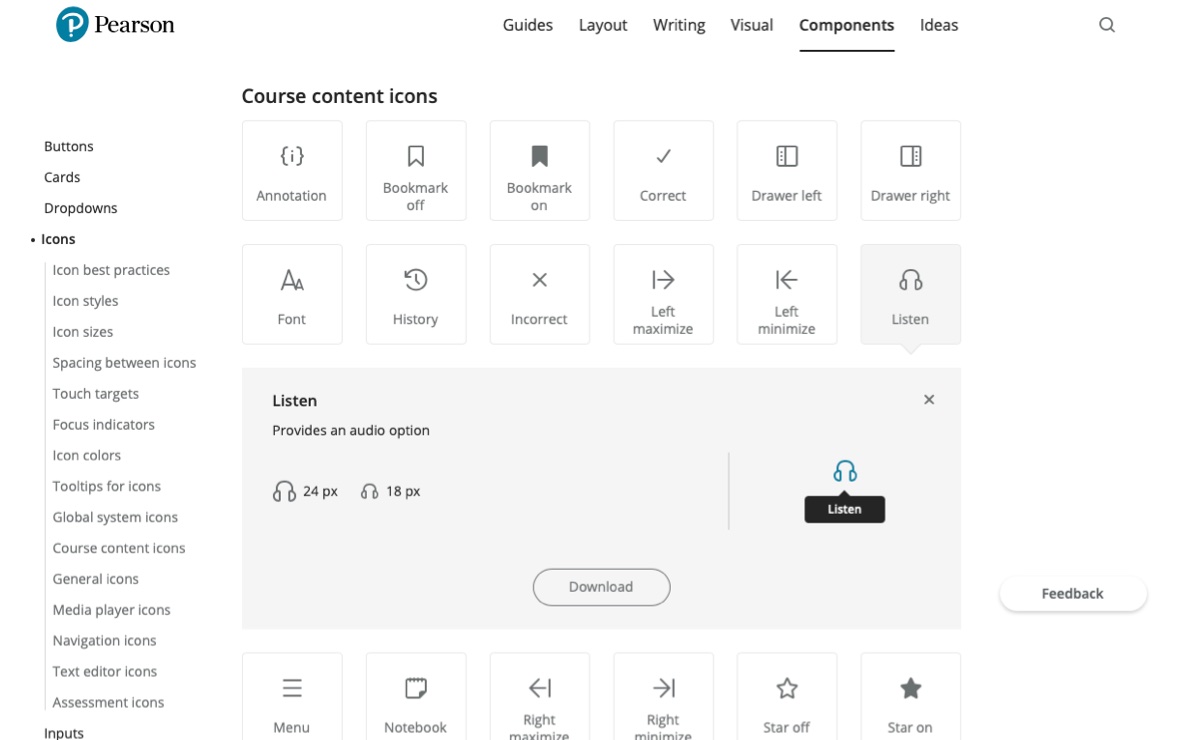Select the Bookmark on icon card
The width and height of the screenshot is (1200, 740).
point(540,171)
